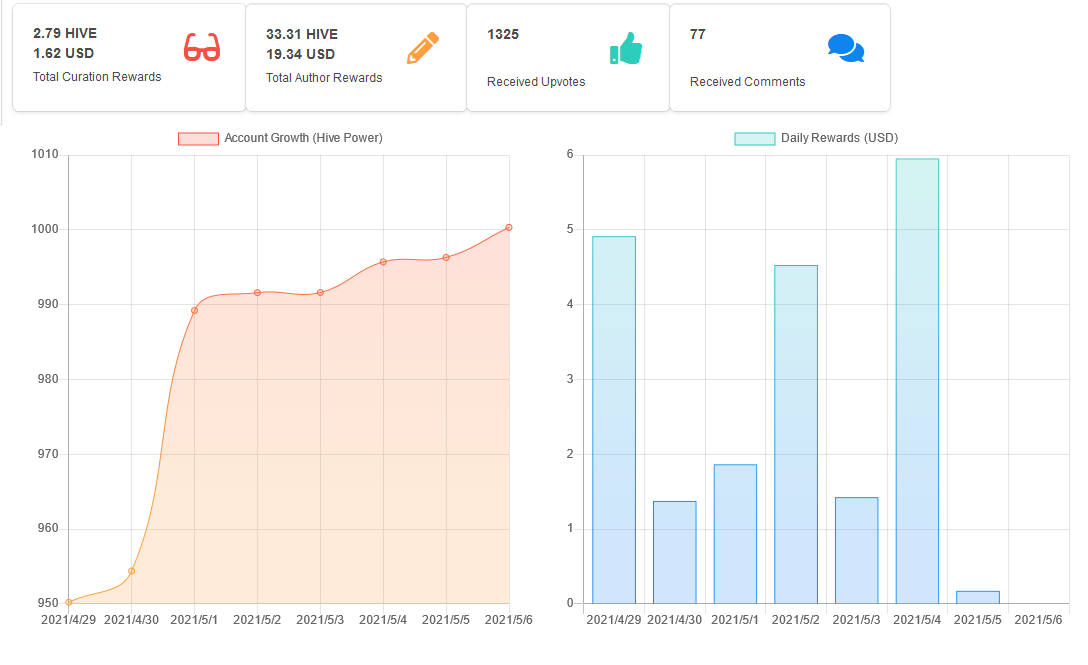Toggle the Account Growth (Hive Power) legend swatch
The image size is (1088, 665).
coord(198,138)
